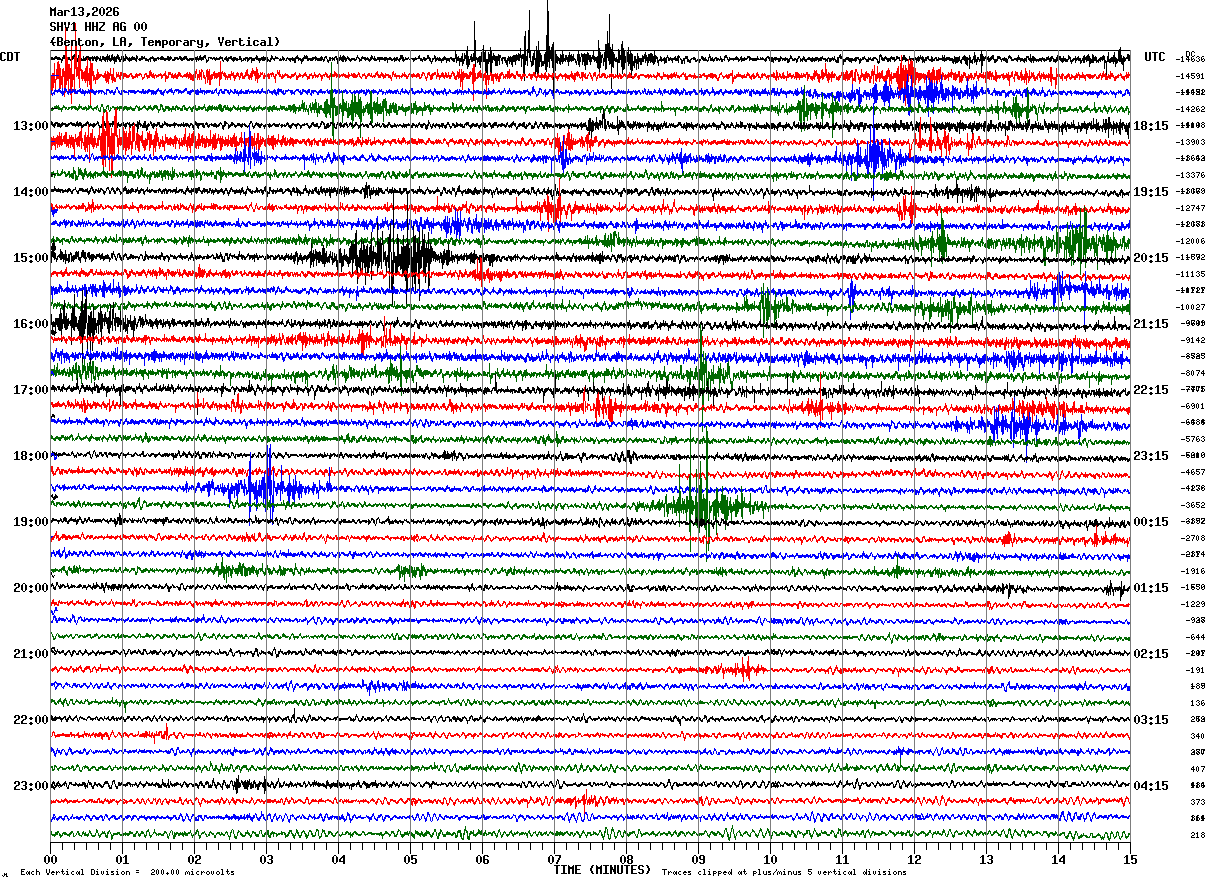Click the 10 minute tick label

coord(770,859)
